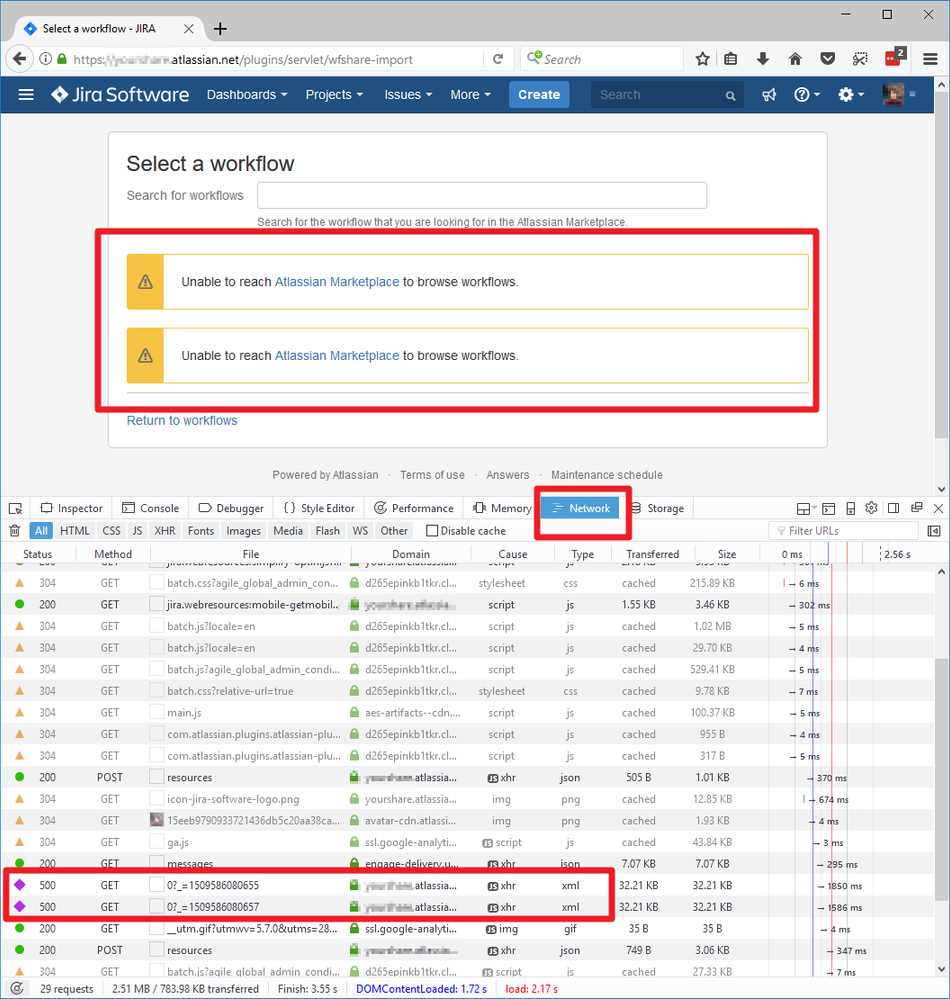
Task: Go to the browser home icon
Action: click(795, 59)
